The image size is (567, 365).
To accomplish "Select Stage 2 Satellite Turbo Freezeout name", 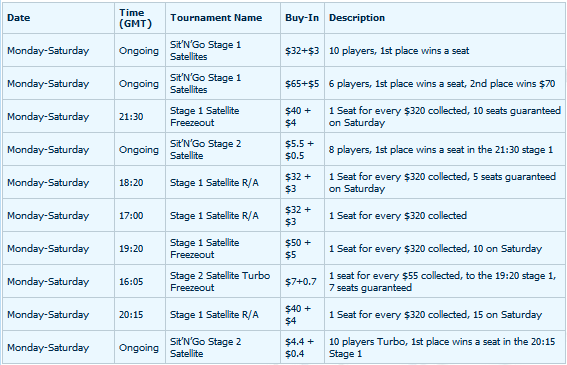I will click(220, 281).
